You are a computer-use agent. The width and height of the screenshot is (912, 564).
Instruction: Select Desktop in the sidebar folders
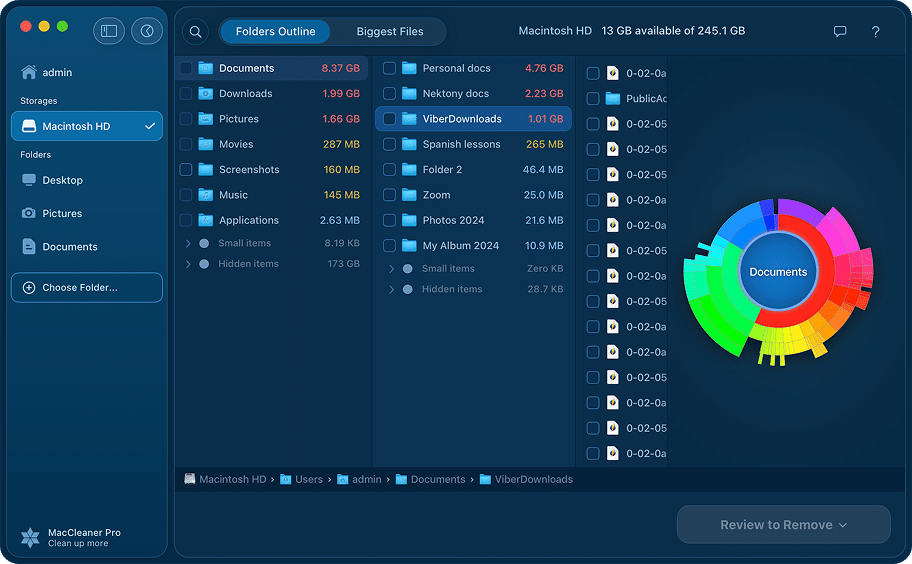pos(62,180)
